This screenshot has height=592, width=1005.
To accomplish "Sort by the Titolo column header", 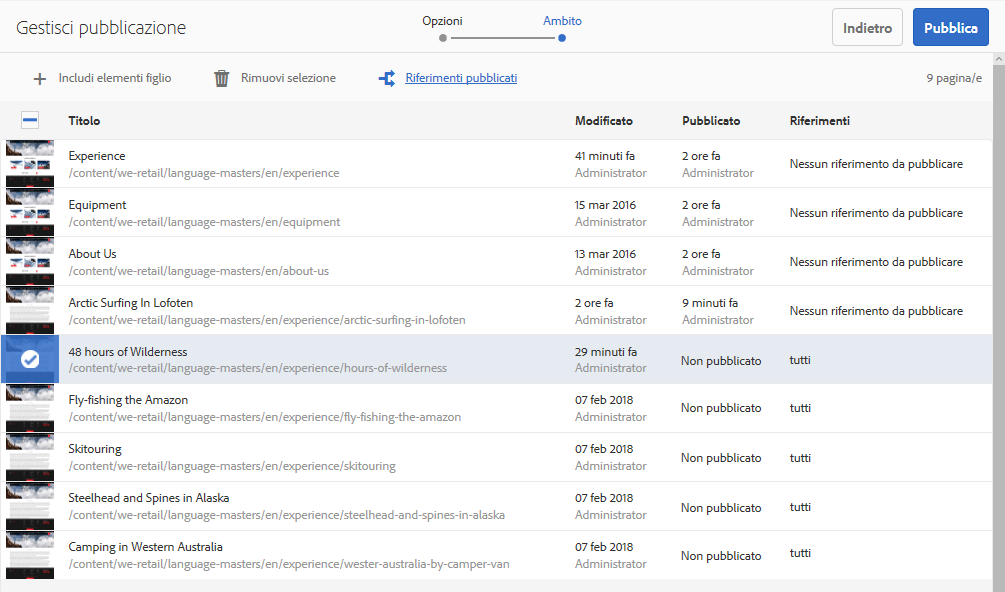I will [x=84, y=121].
